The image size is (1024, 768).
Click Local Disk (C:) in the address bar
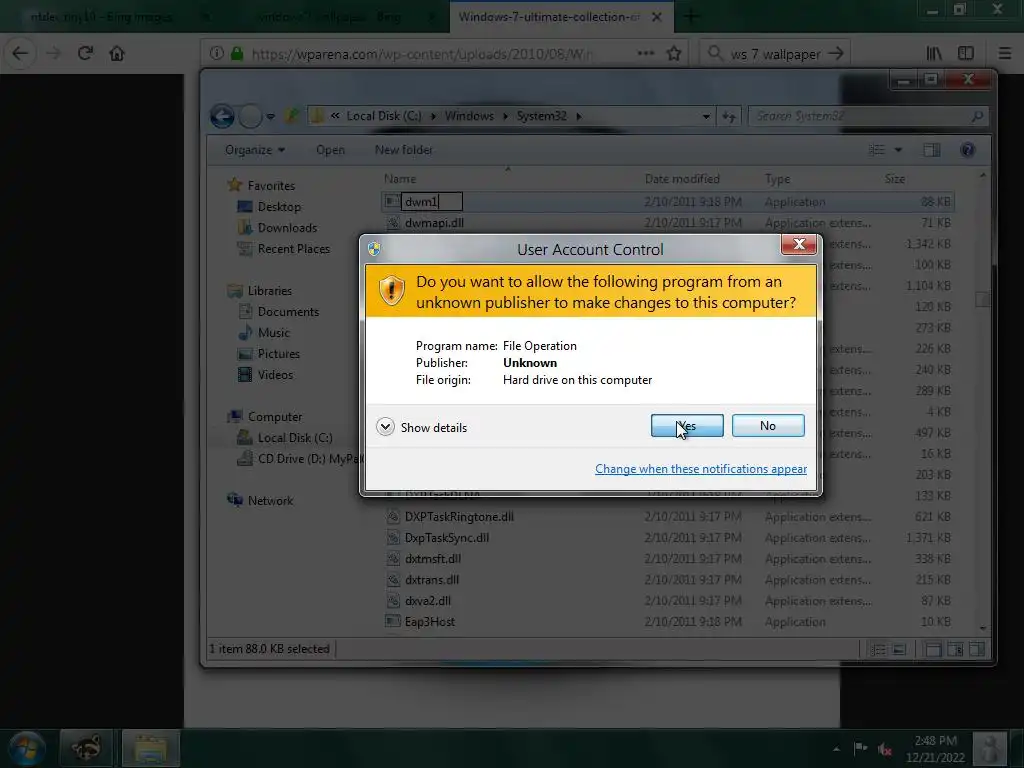[383, 116]
